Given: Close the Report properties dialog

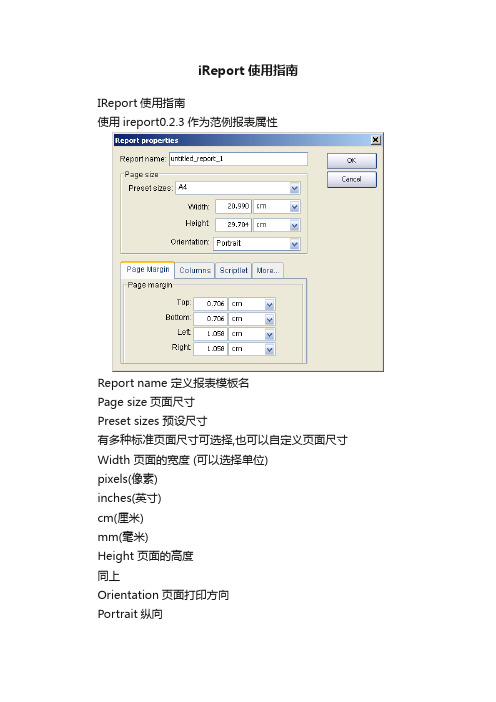Looking at the screenshot, I should pyautogui.click(x=376, y=140).
